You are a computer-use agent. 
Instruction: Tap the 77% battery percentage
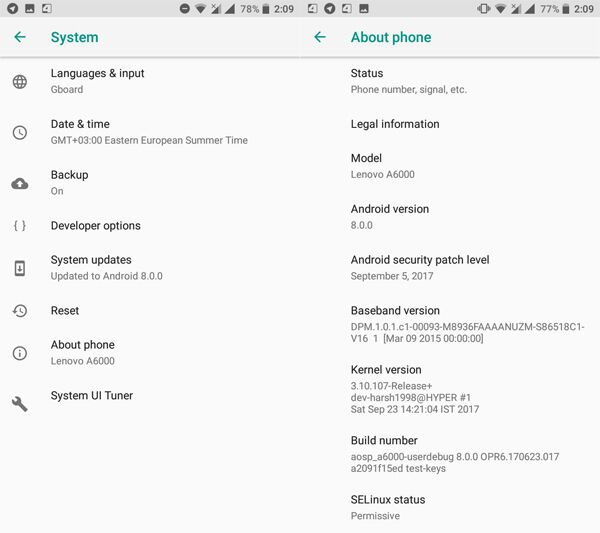point(550,9)
